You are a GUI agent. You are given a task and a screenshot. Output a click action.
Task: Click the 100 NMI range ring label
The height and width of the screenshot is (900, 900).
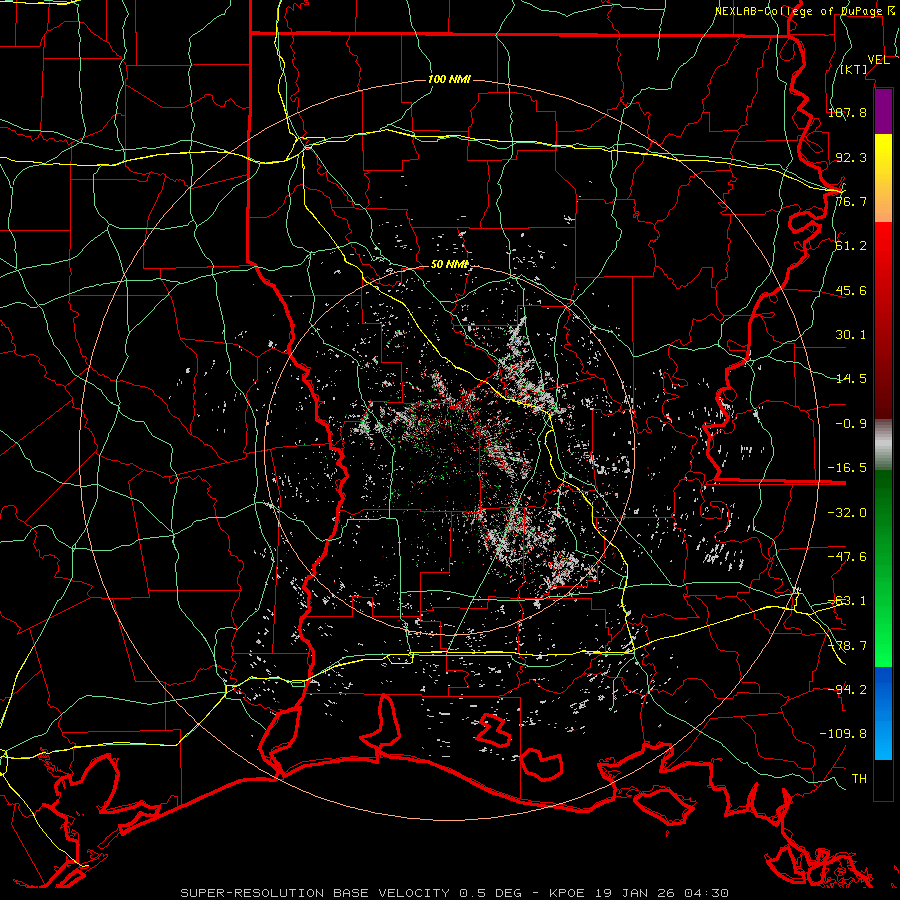click(x=449, y=79)
